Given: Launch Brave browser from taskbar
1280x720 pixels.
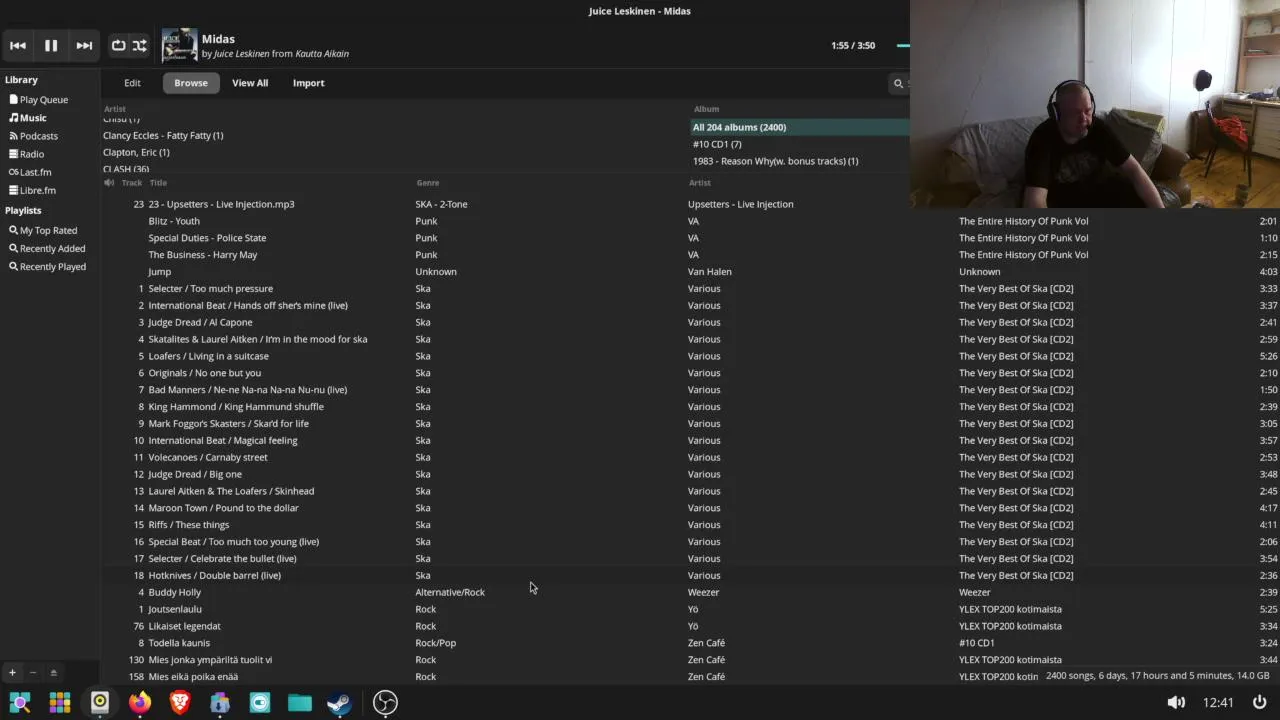Looking at the screenshot, I should point(180,703).
